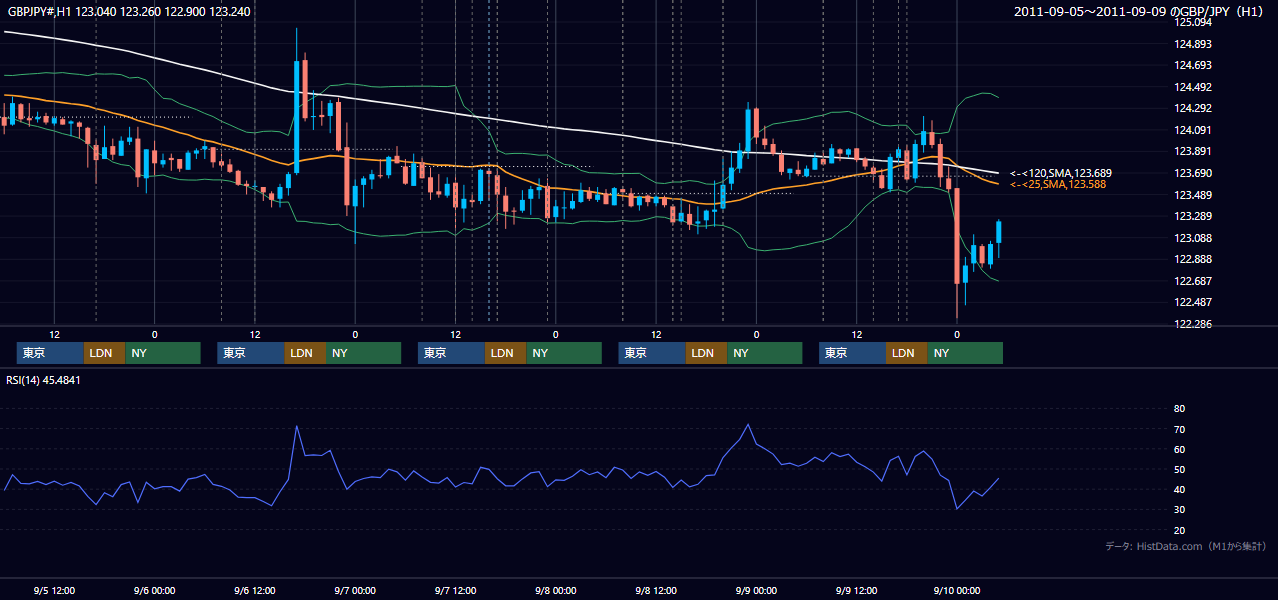Select price axis value 124.693
Image resolution: width=1278 pixels, height=600 pixels.
click(1192, 65)
